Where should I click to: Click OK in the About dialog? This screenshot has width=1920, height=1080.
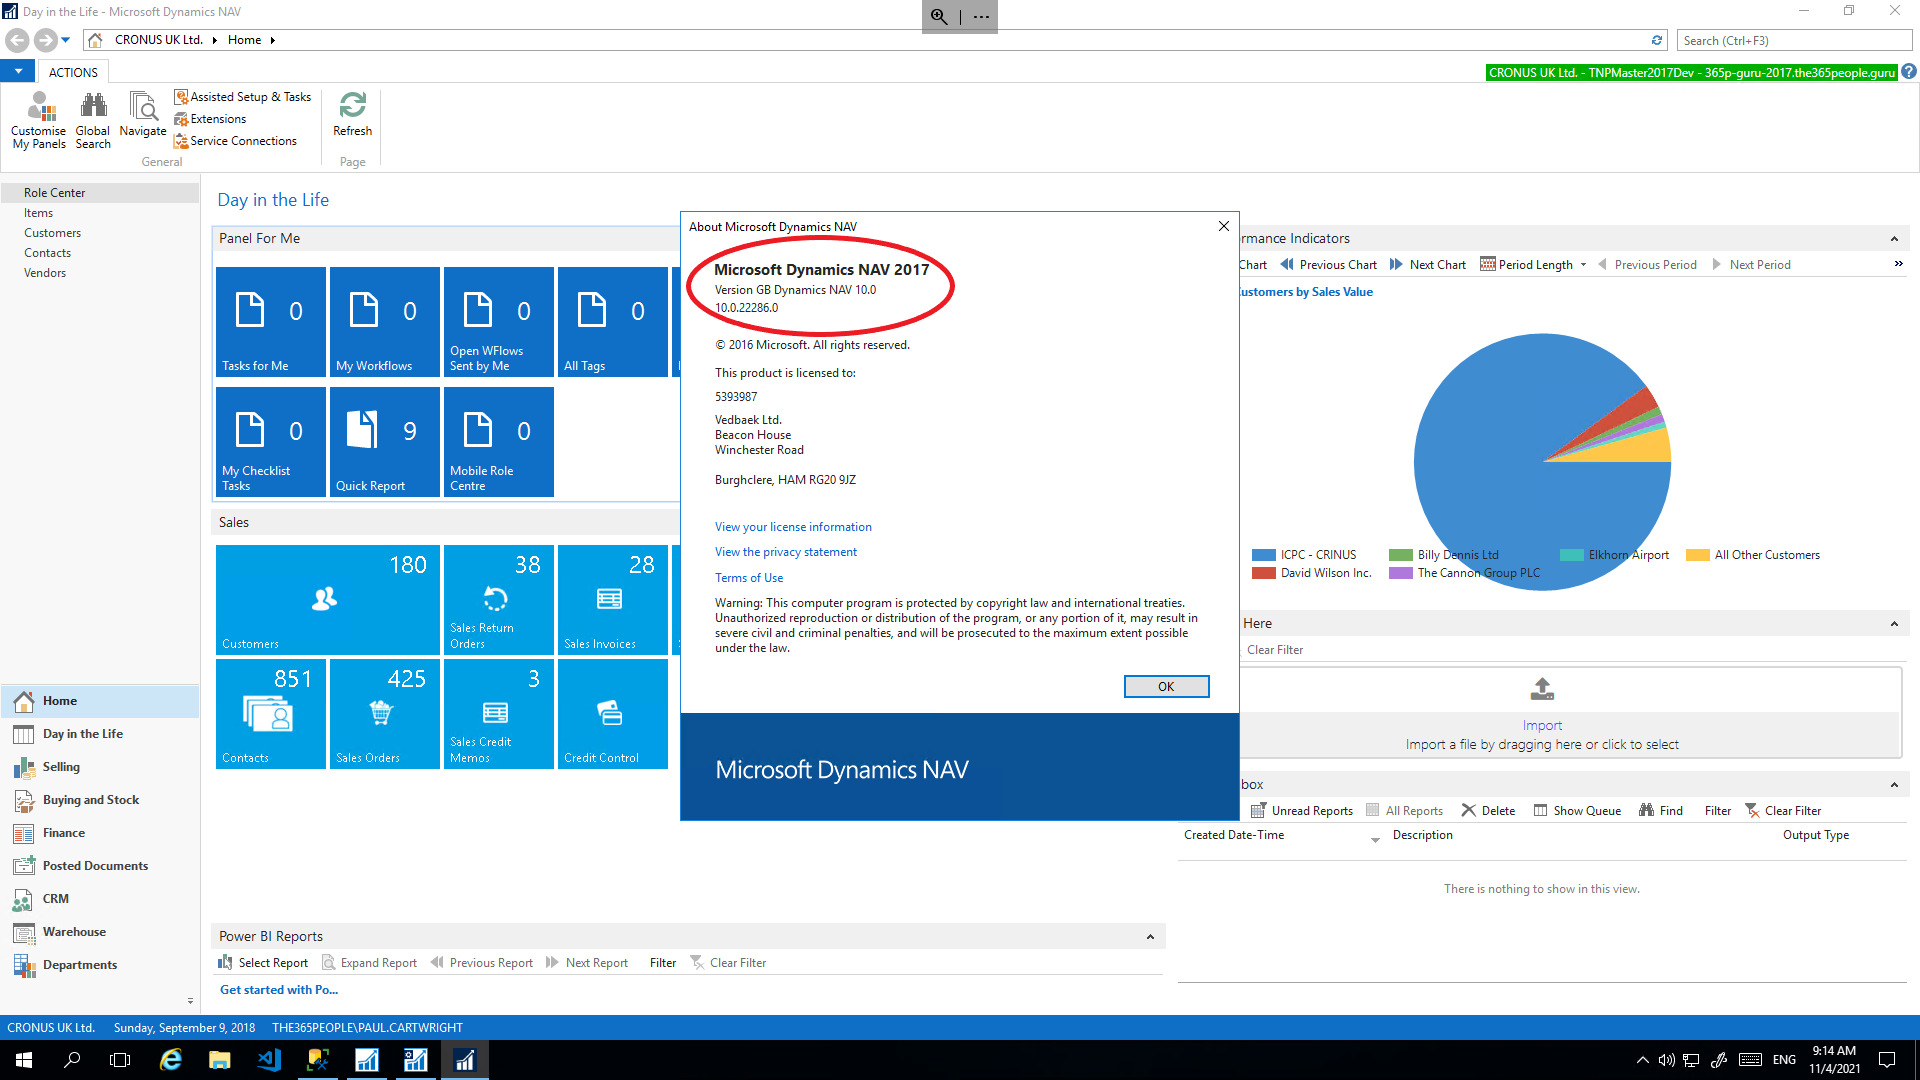click(1166, 686)
